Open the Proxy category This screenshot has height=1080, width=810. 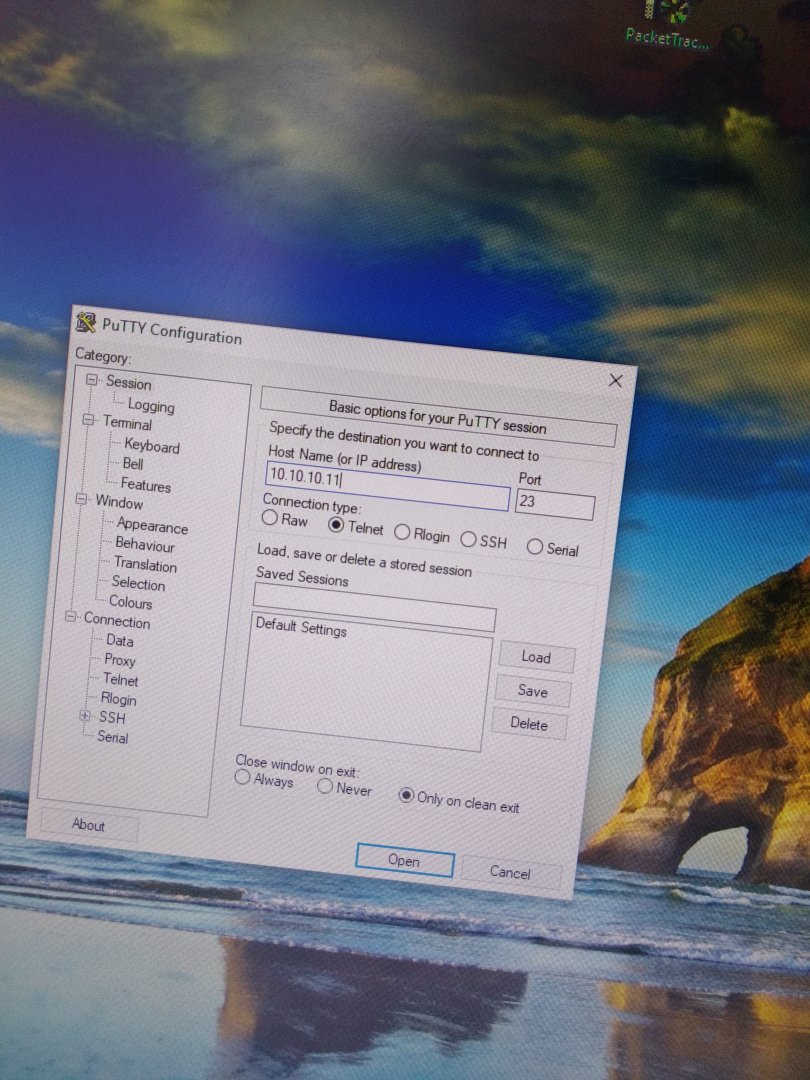(x=119, y=660)
